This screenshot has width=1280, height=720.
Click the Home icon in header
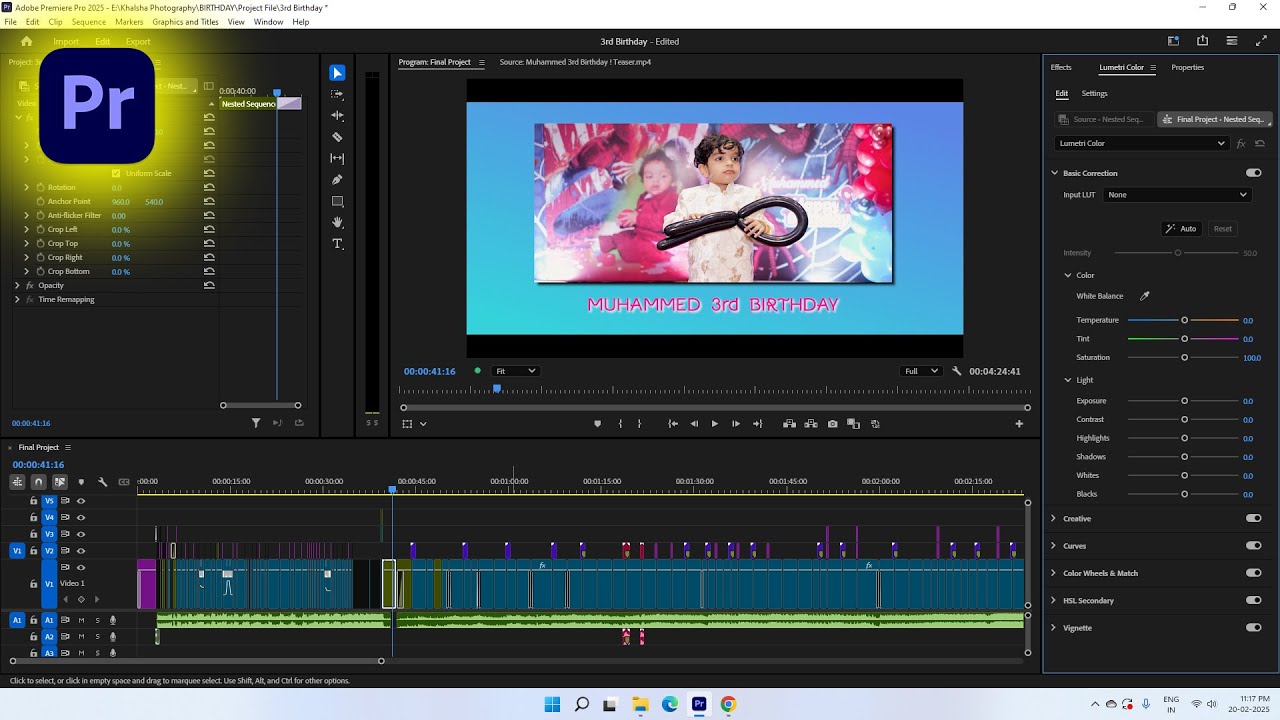26,41
